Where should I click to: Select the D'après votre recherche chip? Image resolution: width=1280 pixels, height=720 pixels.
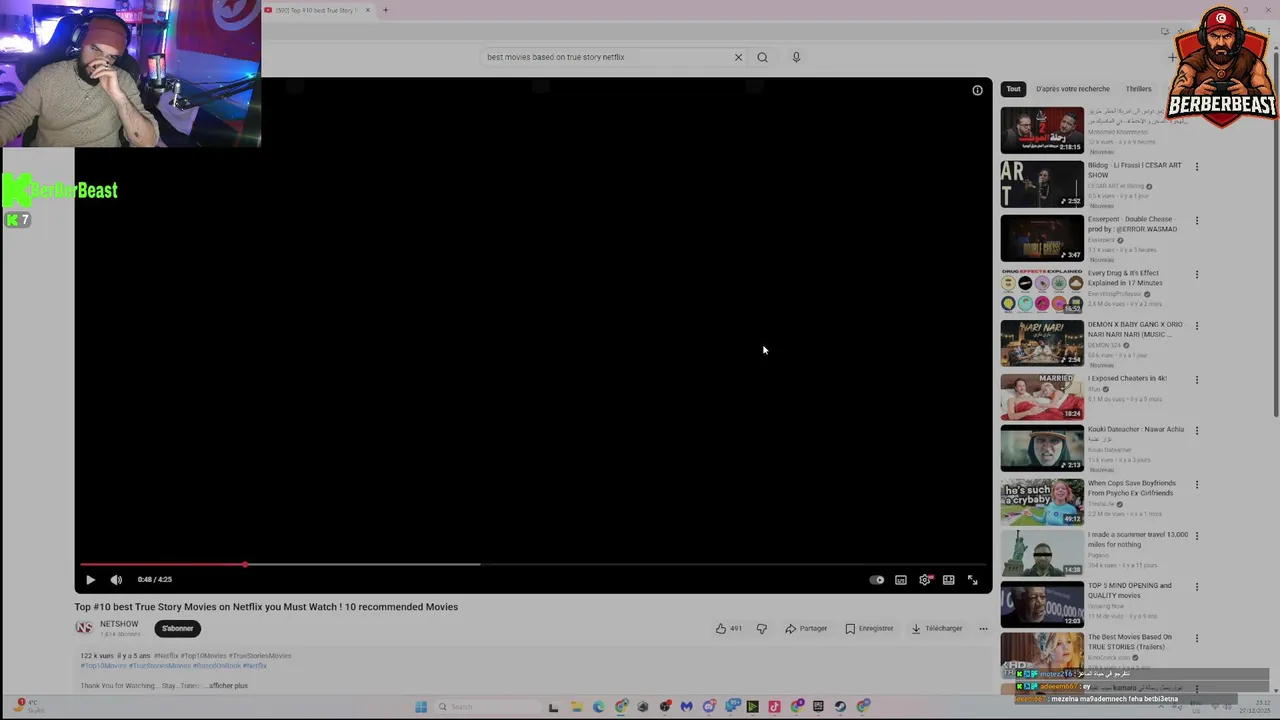(1073, 89)
